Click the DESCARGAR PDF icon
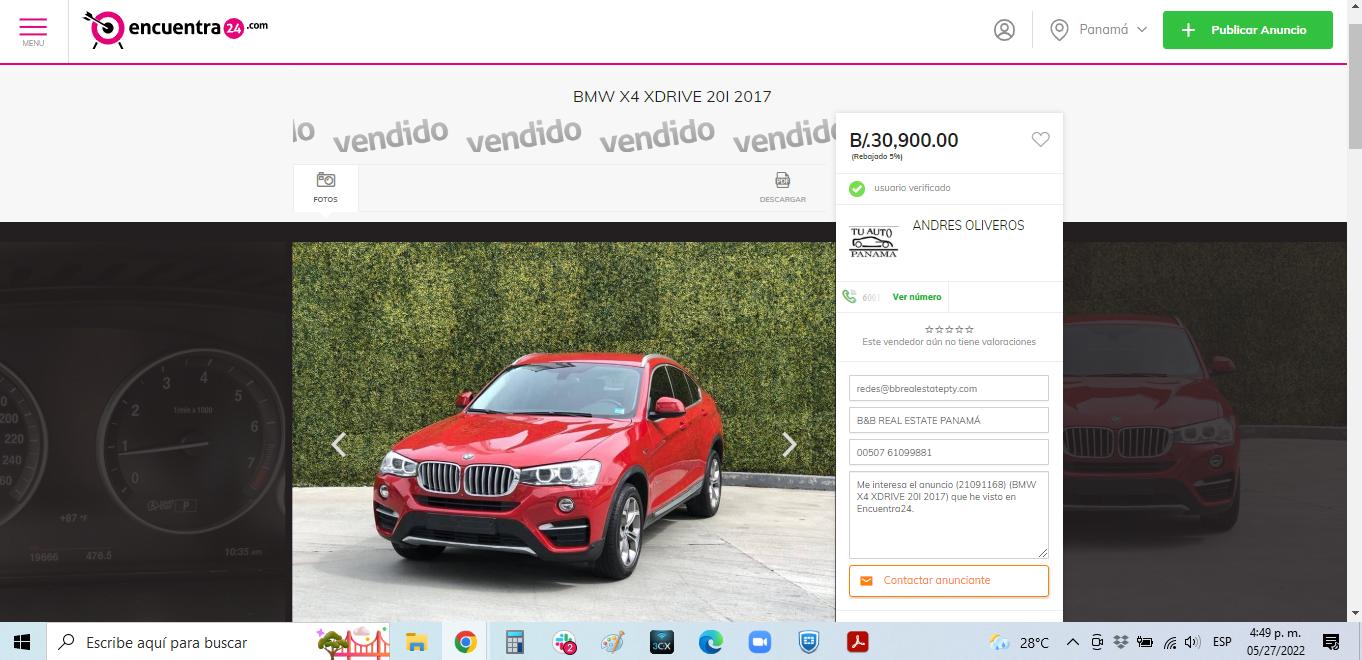Screen dimensions: 1362x660 (782, 188)
